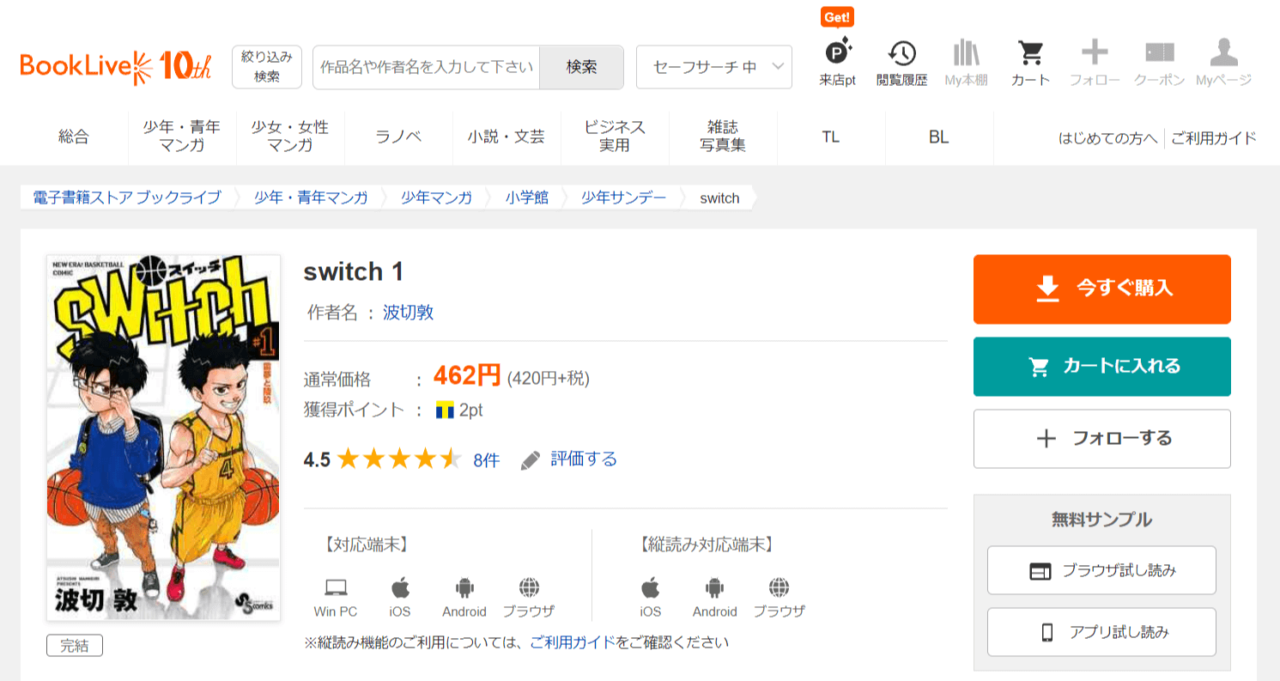1280x681 pixels.
Task: Open the My本棚 bookshelf icon
Action: [966, 62]
